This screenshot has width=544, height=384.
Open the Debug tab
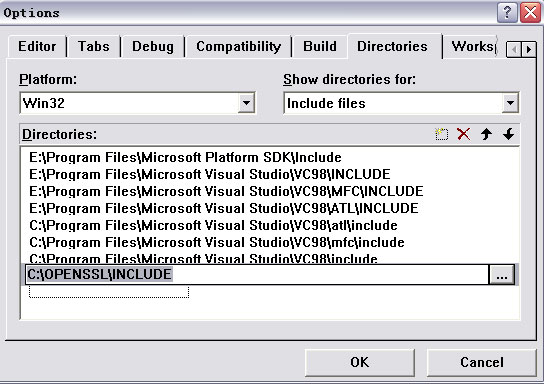click(x=153, y=46)
